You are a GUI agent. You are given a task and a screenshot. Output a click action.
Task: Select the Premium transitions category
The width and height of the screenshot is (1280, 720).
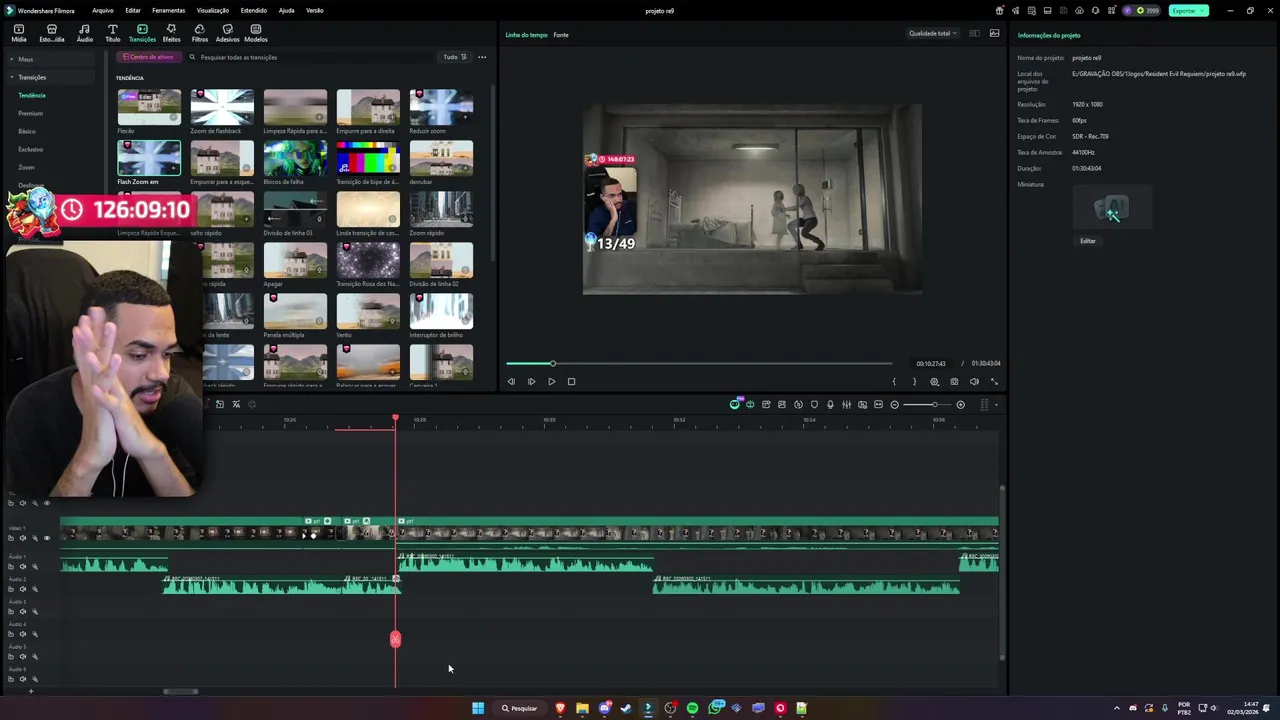pyautogui.click(x=30, y=113)
